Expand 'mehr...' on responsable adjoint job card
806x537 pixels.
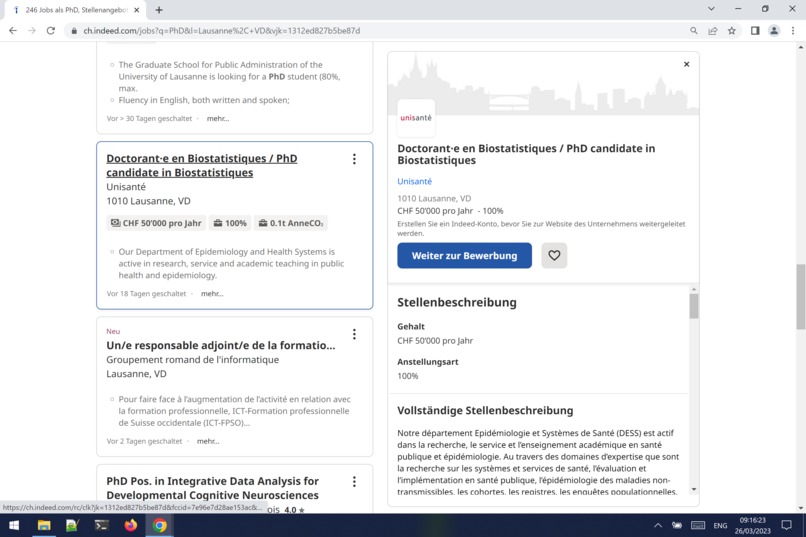click(208, 441)
